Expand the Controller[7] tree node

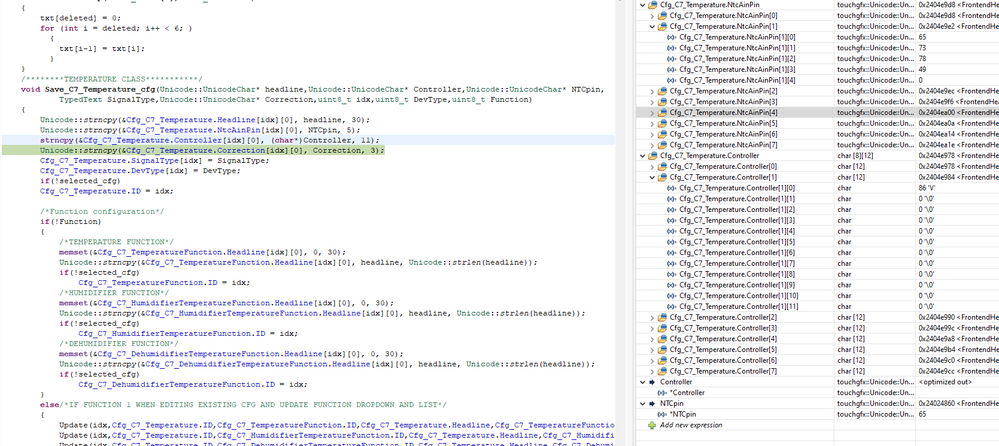point(652,371)
